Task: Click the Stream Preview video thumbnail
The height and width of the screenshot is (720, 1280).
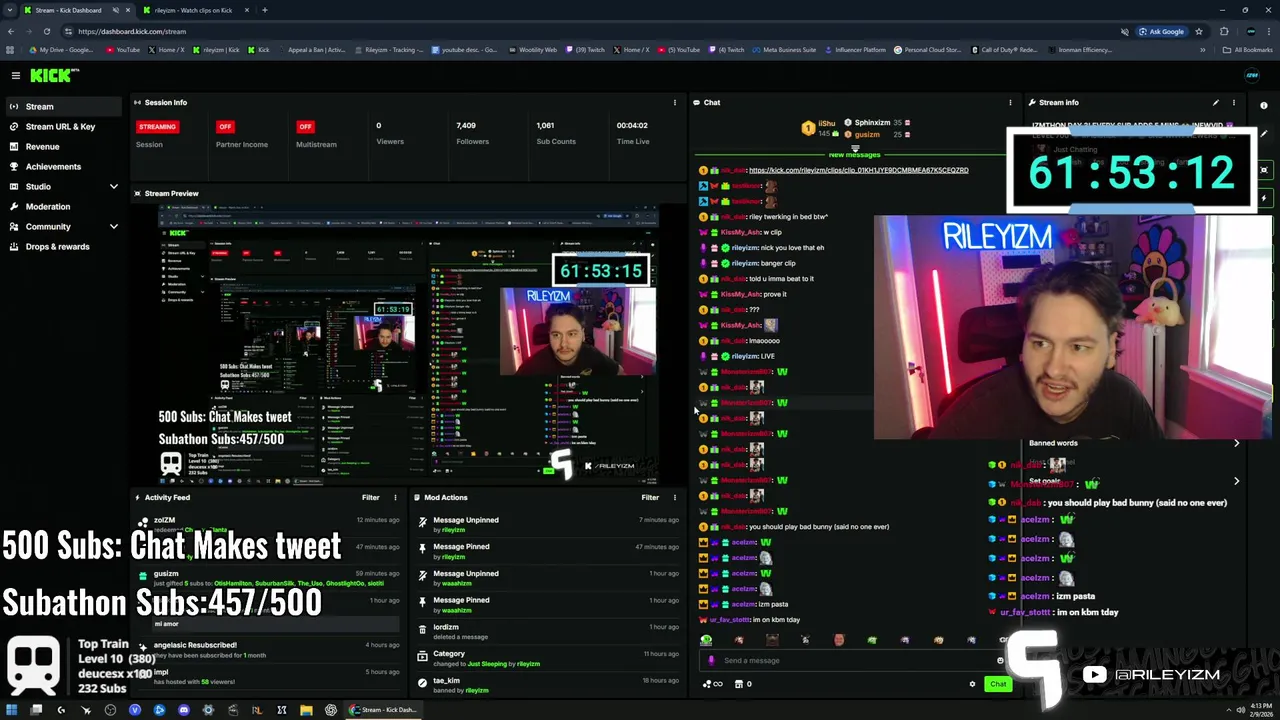Action: [x=408, y=345]
